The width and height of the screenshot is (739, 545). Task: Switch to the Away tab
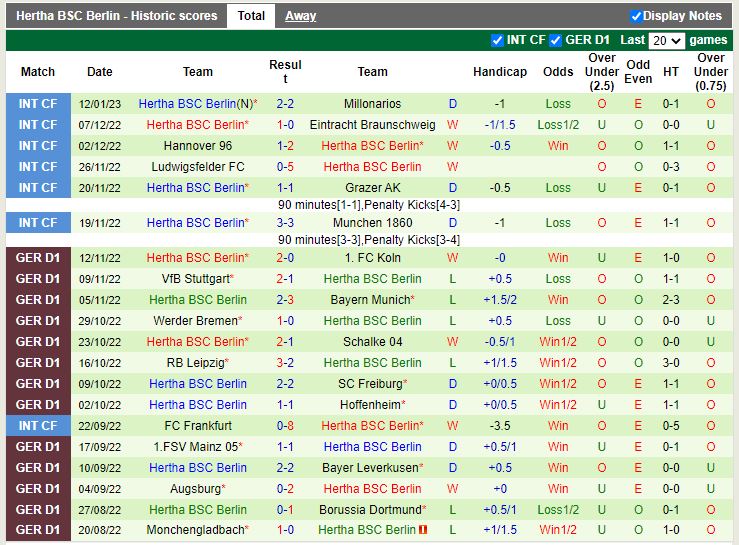(x=300, y=16)
